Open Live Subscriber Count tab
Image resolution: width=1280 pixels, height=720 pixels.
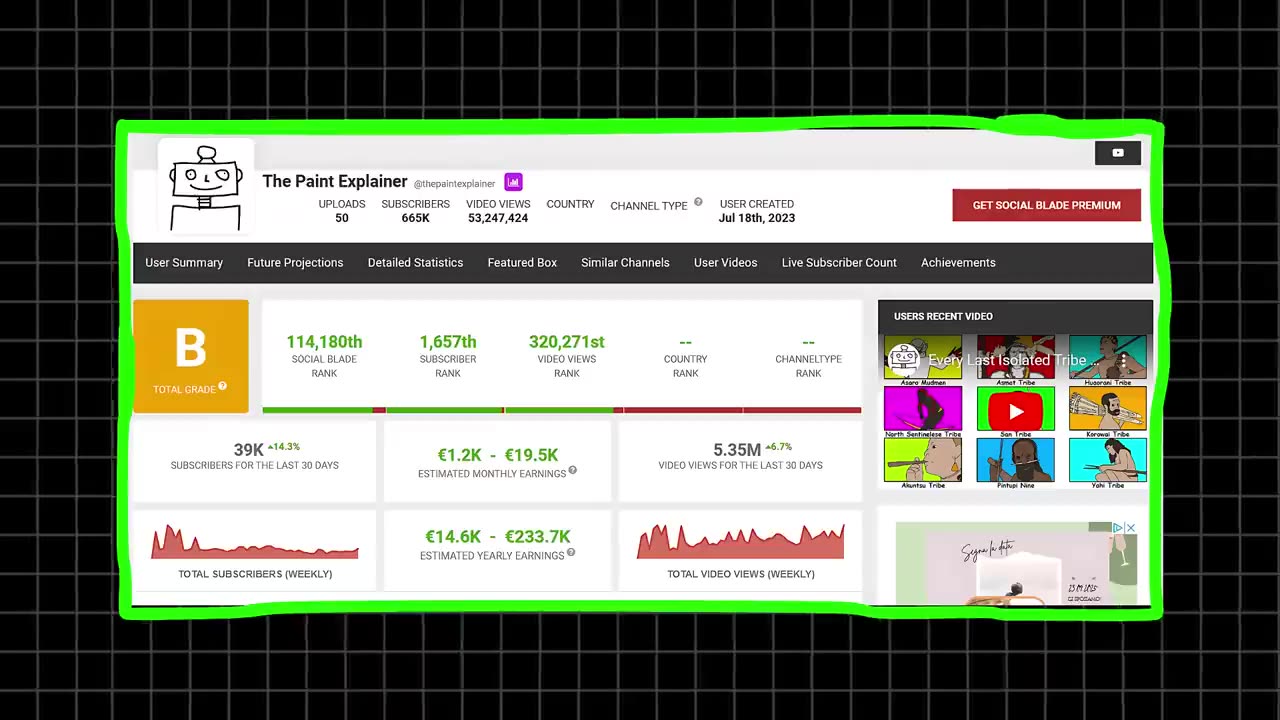pyautogui.click(x=839, y=263)
